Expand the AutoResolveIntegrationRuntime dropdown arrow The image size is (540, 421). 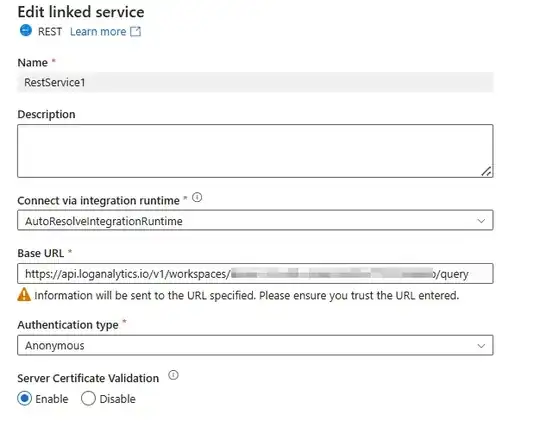481,220
